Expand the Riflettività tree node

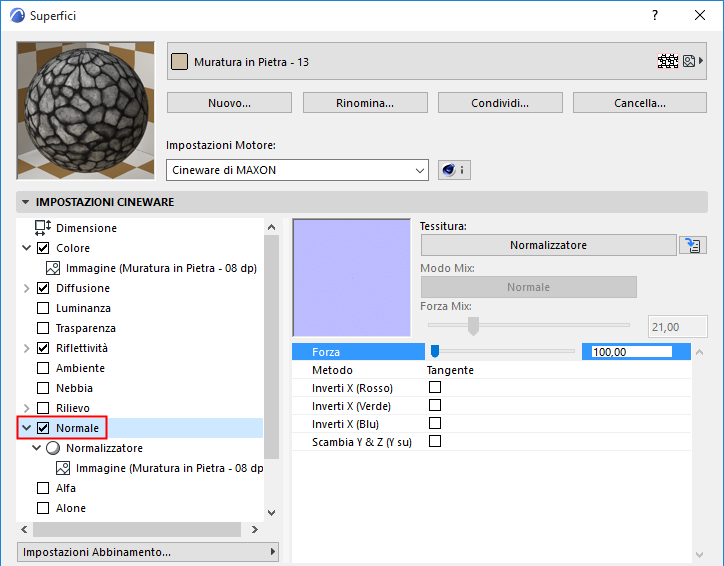click(27, 348)
